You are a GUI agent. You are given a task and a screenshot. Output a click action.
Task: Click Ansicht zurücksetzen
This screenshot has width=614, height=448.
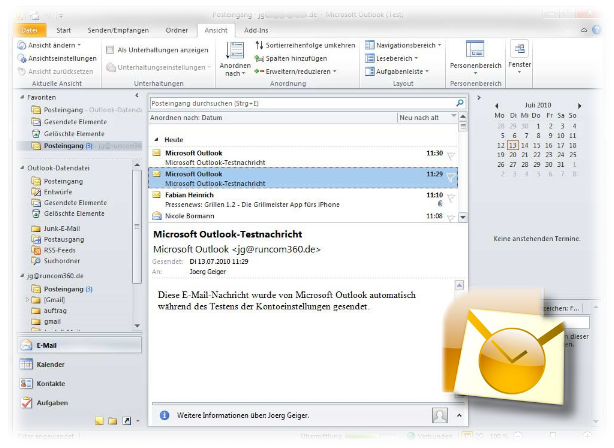tap(56, 71)
